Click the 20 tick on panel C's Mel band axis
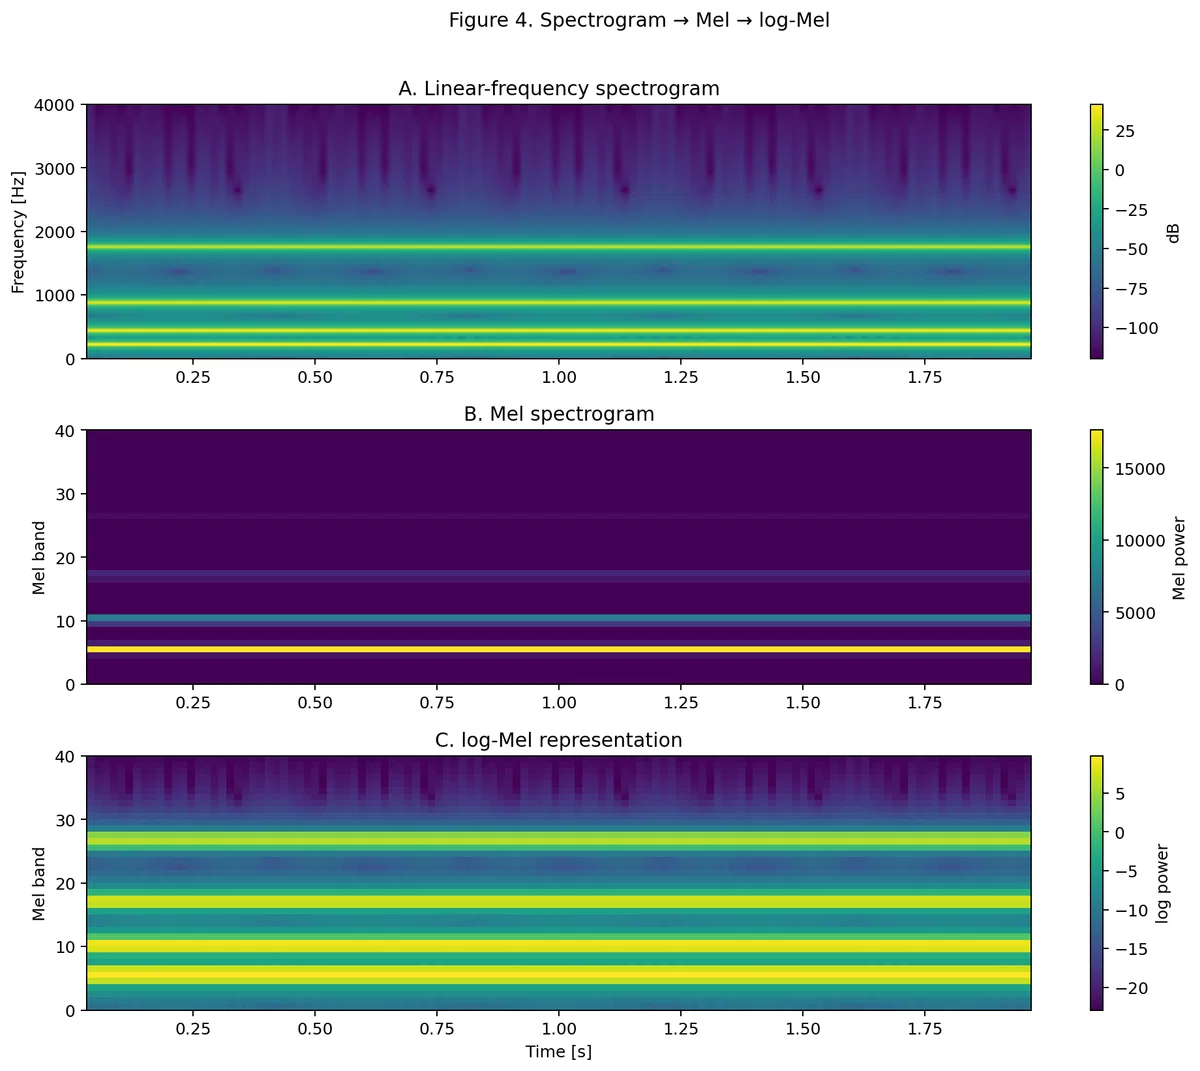 (67, 883)
